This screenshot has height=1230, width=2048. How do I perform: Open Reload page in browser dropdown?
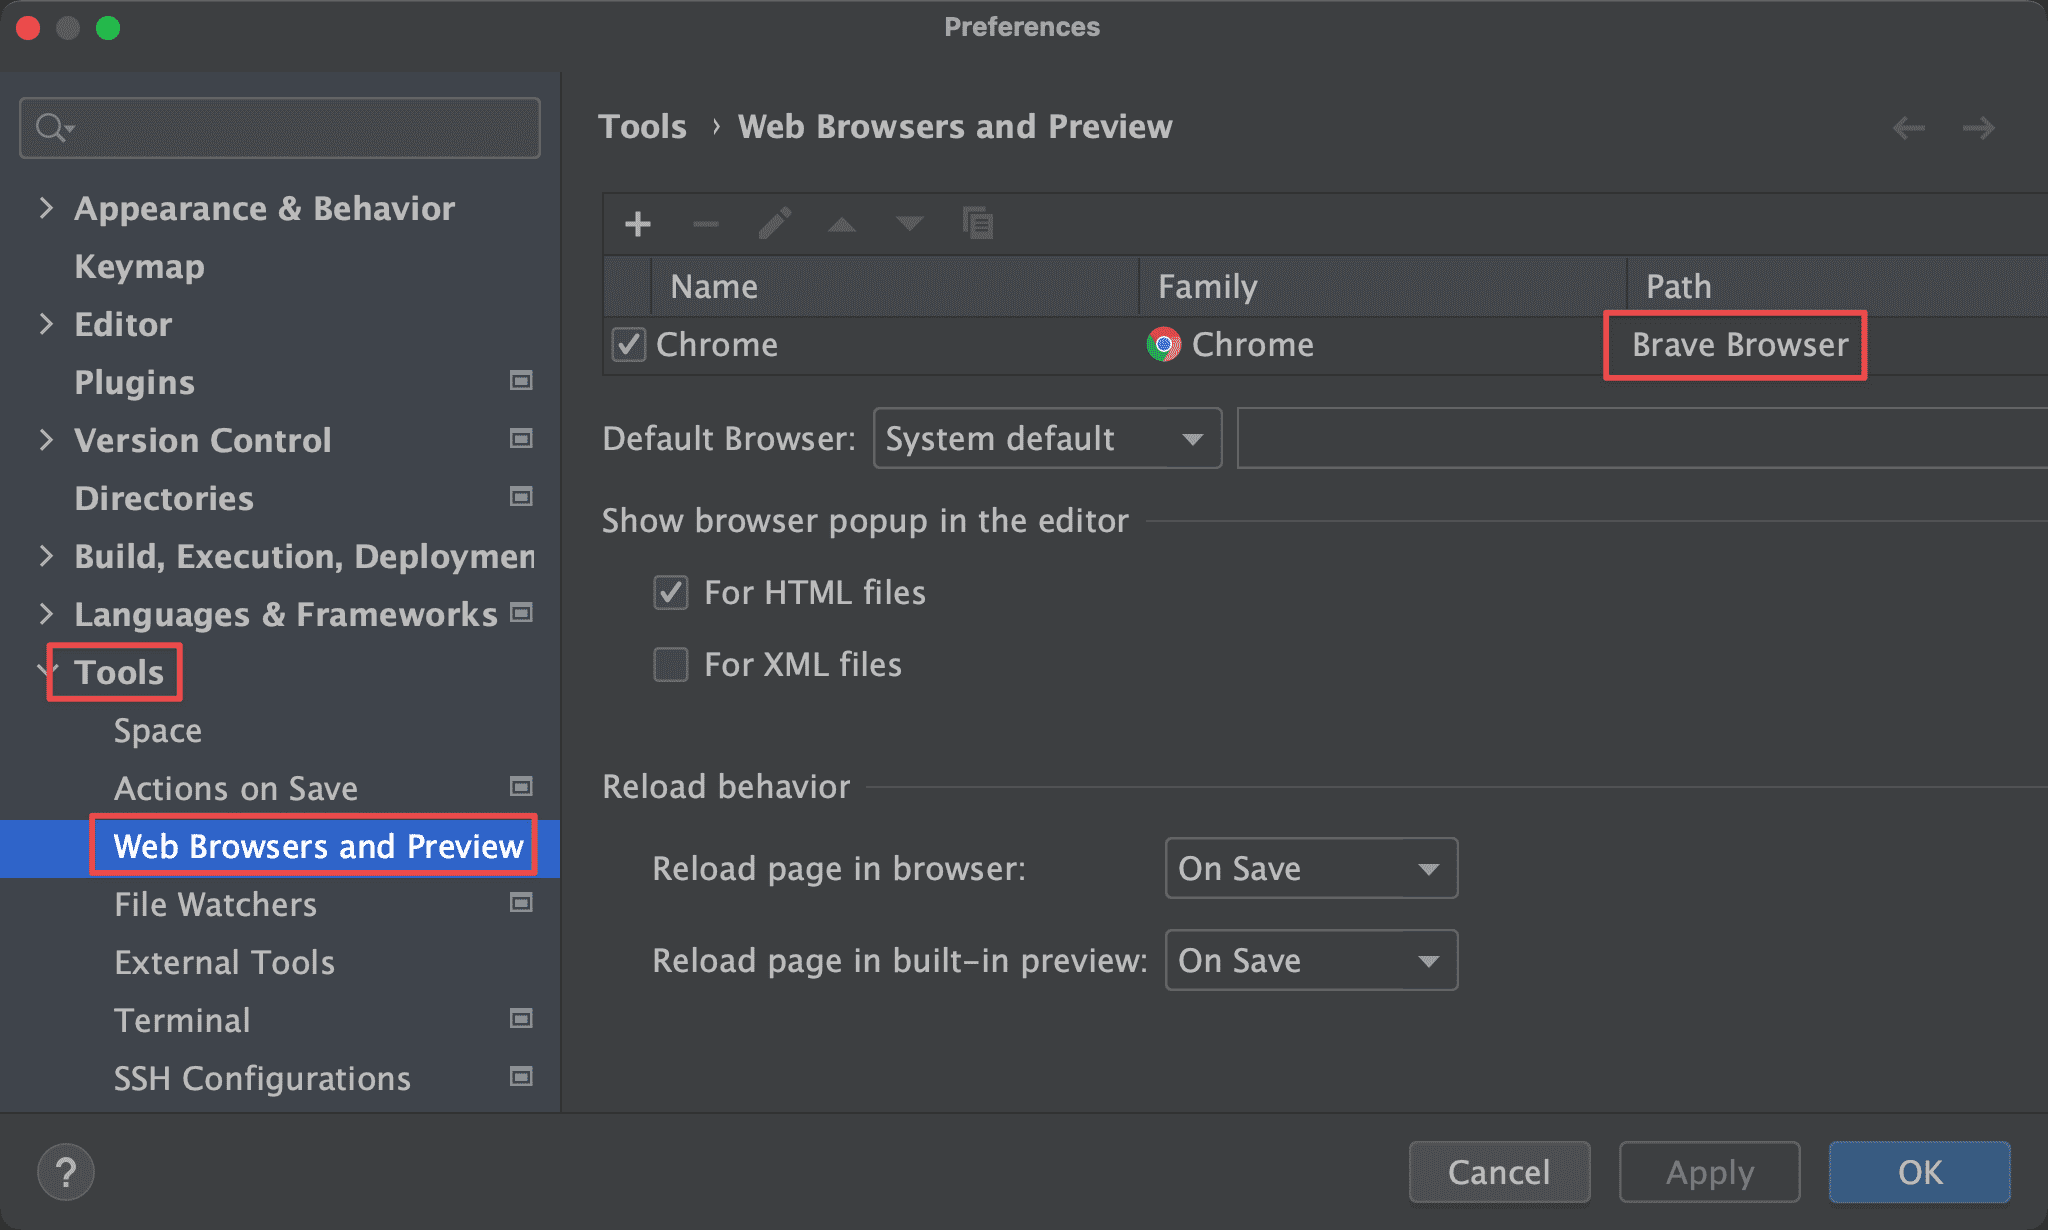pos(1310,869)
